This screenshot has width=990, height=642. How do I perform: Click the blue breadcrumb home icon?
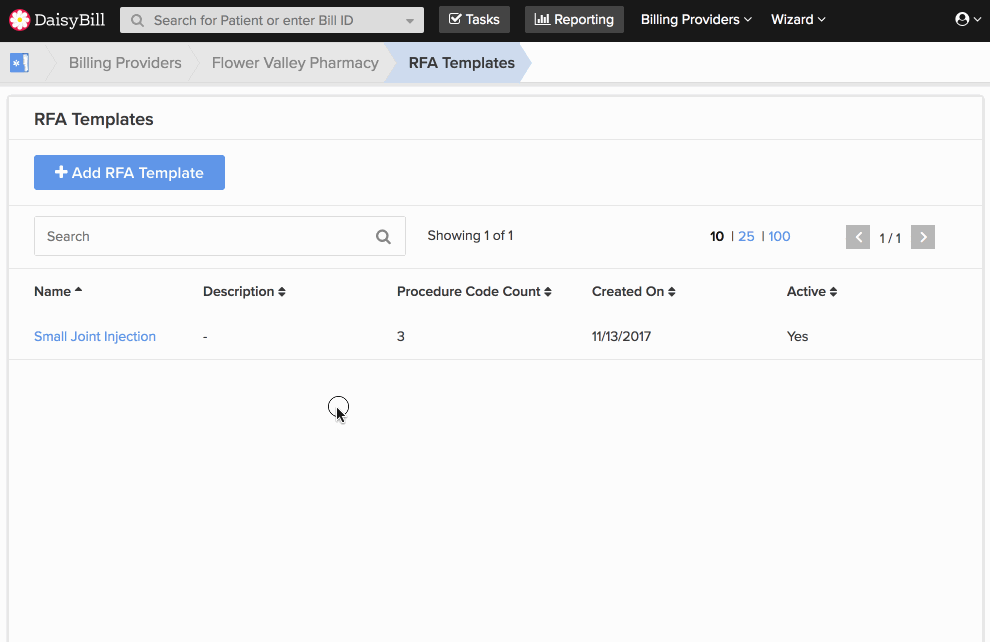click(x=19, y=62)
